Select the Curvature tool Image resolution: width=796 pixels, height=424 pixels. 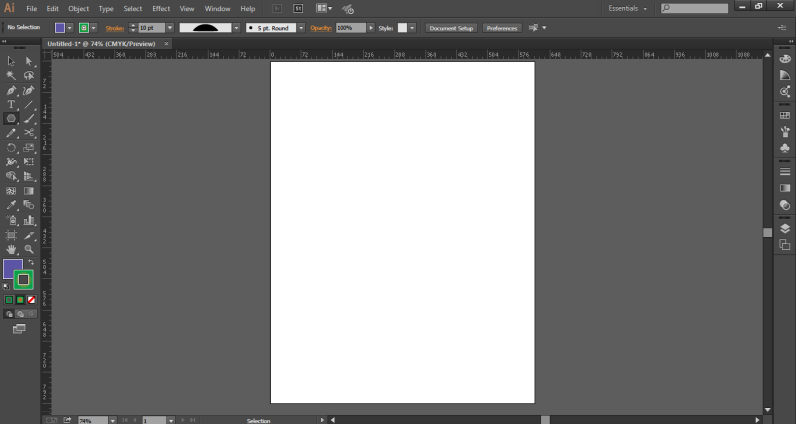[x=29, y=90]
